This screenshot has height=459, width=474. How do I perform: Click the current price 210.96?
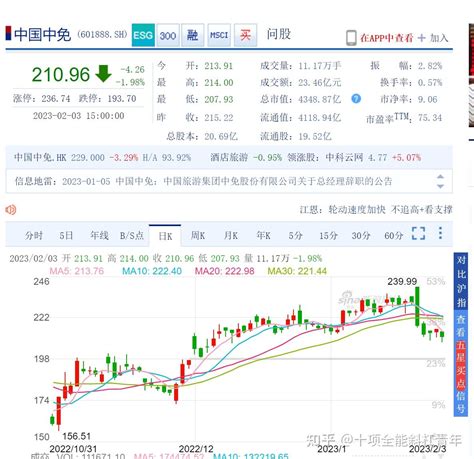coord(61,74)
